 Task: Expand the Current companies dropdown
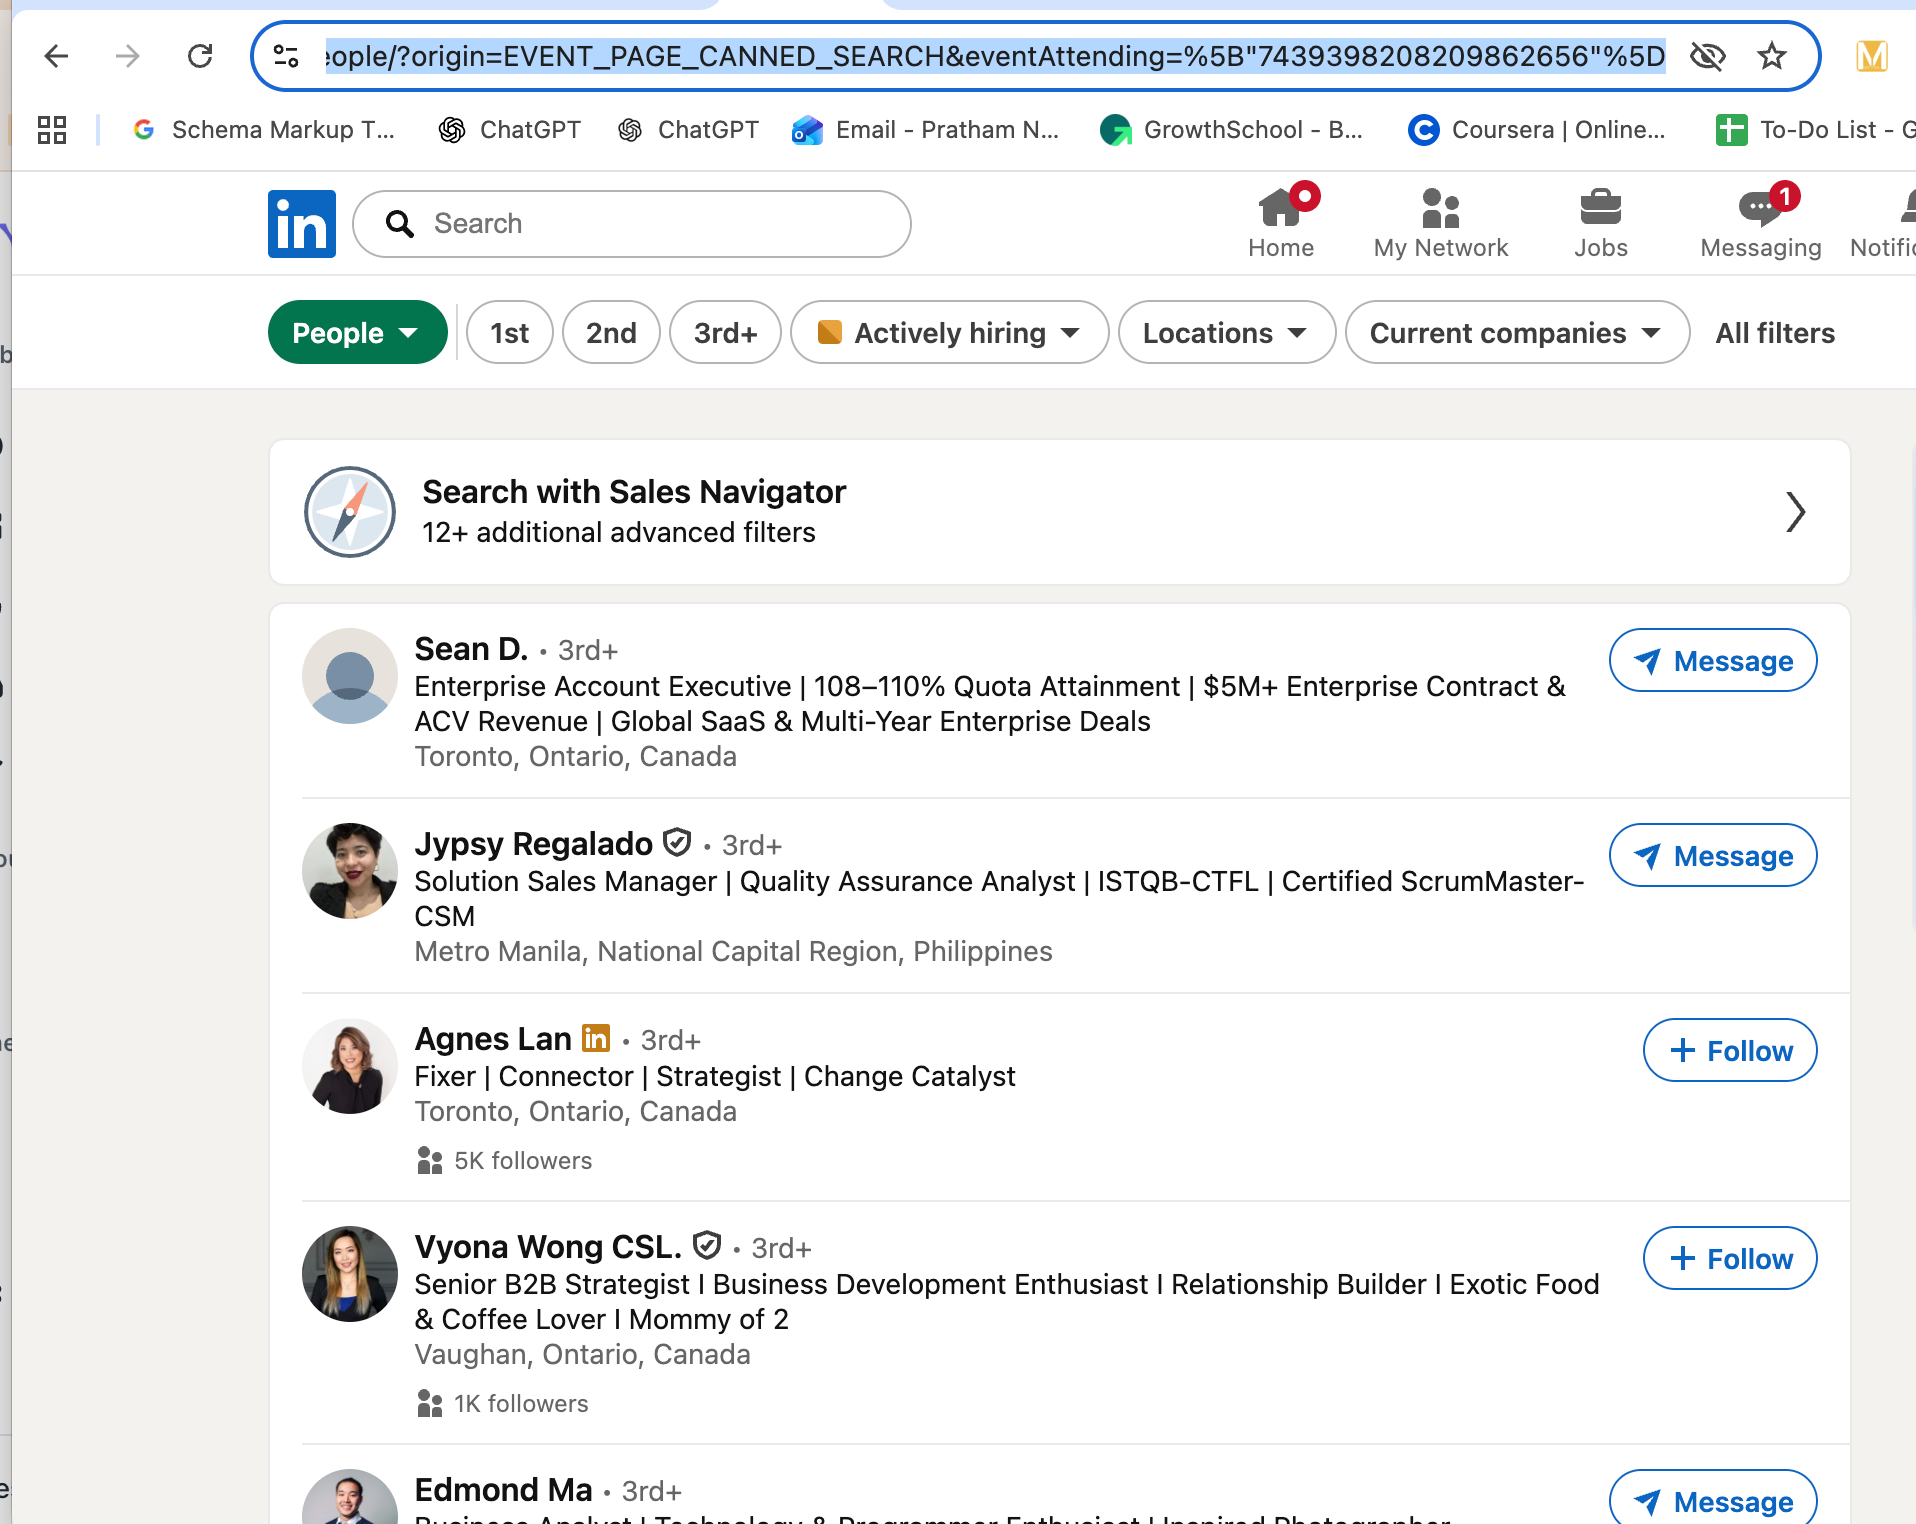pyautogui.click(x=1516, y=333)
